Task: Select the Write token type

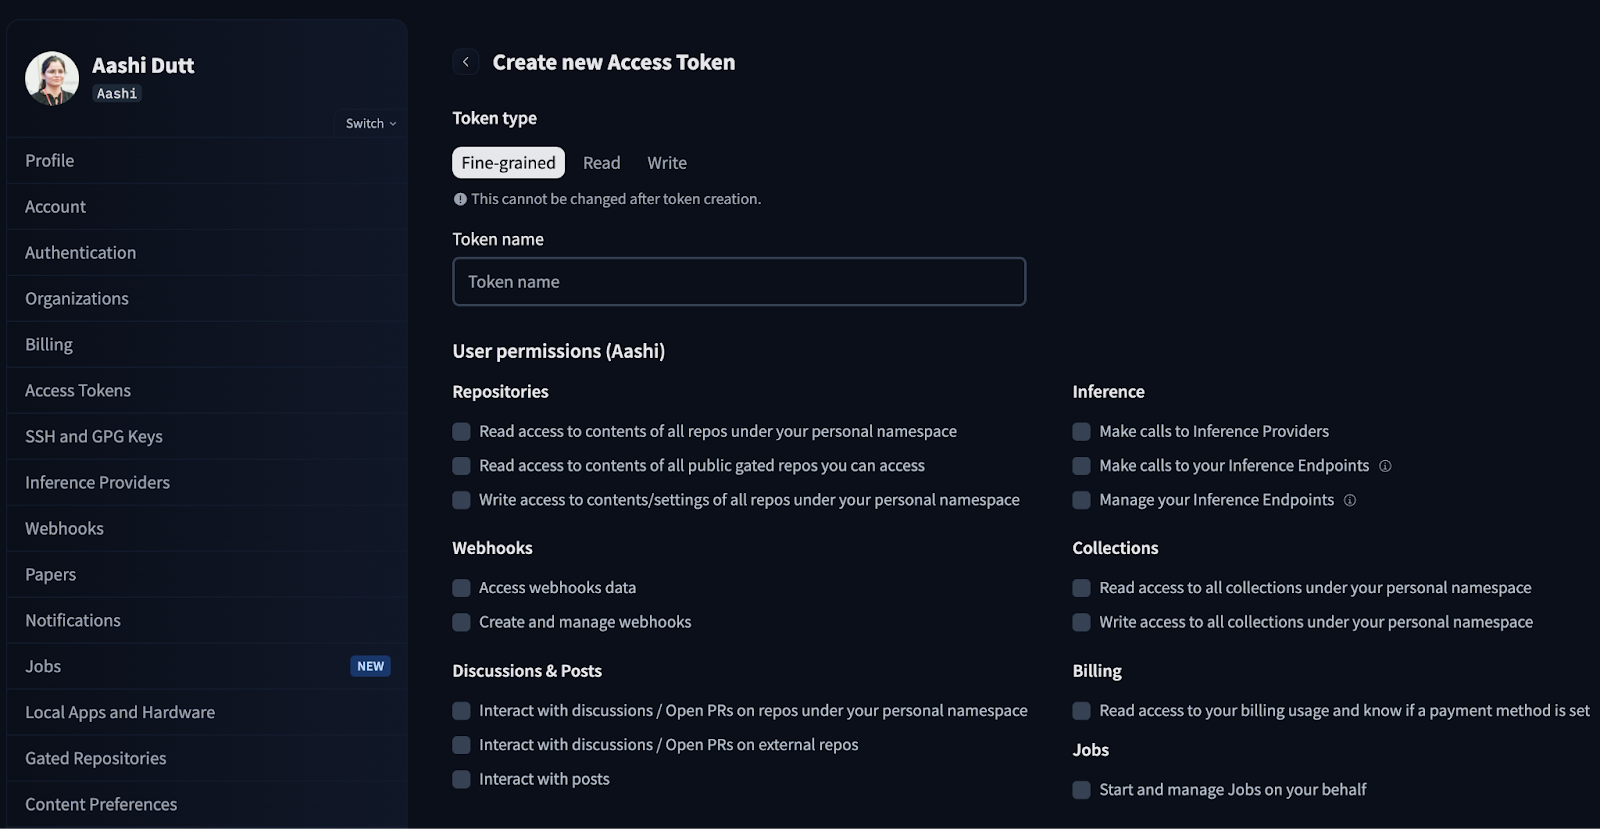Action: tap(666, 162)
